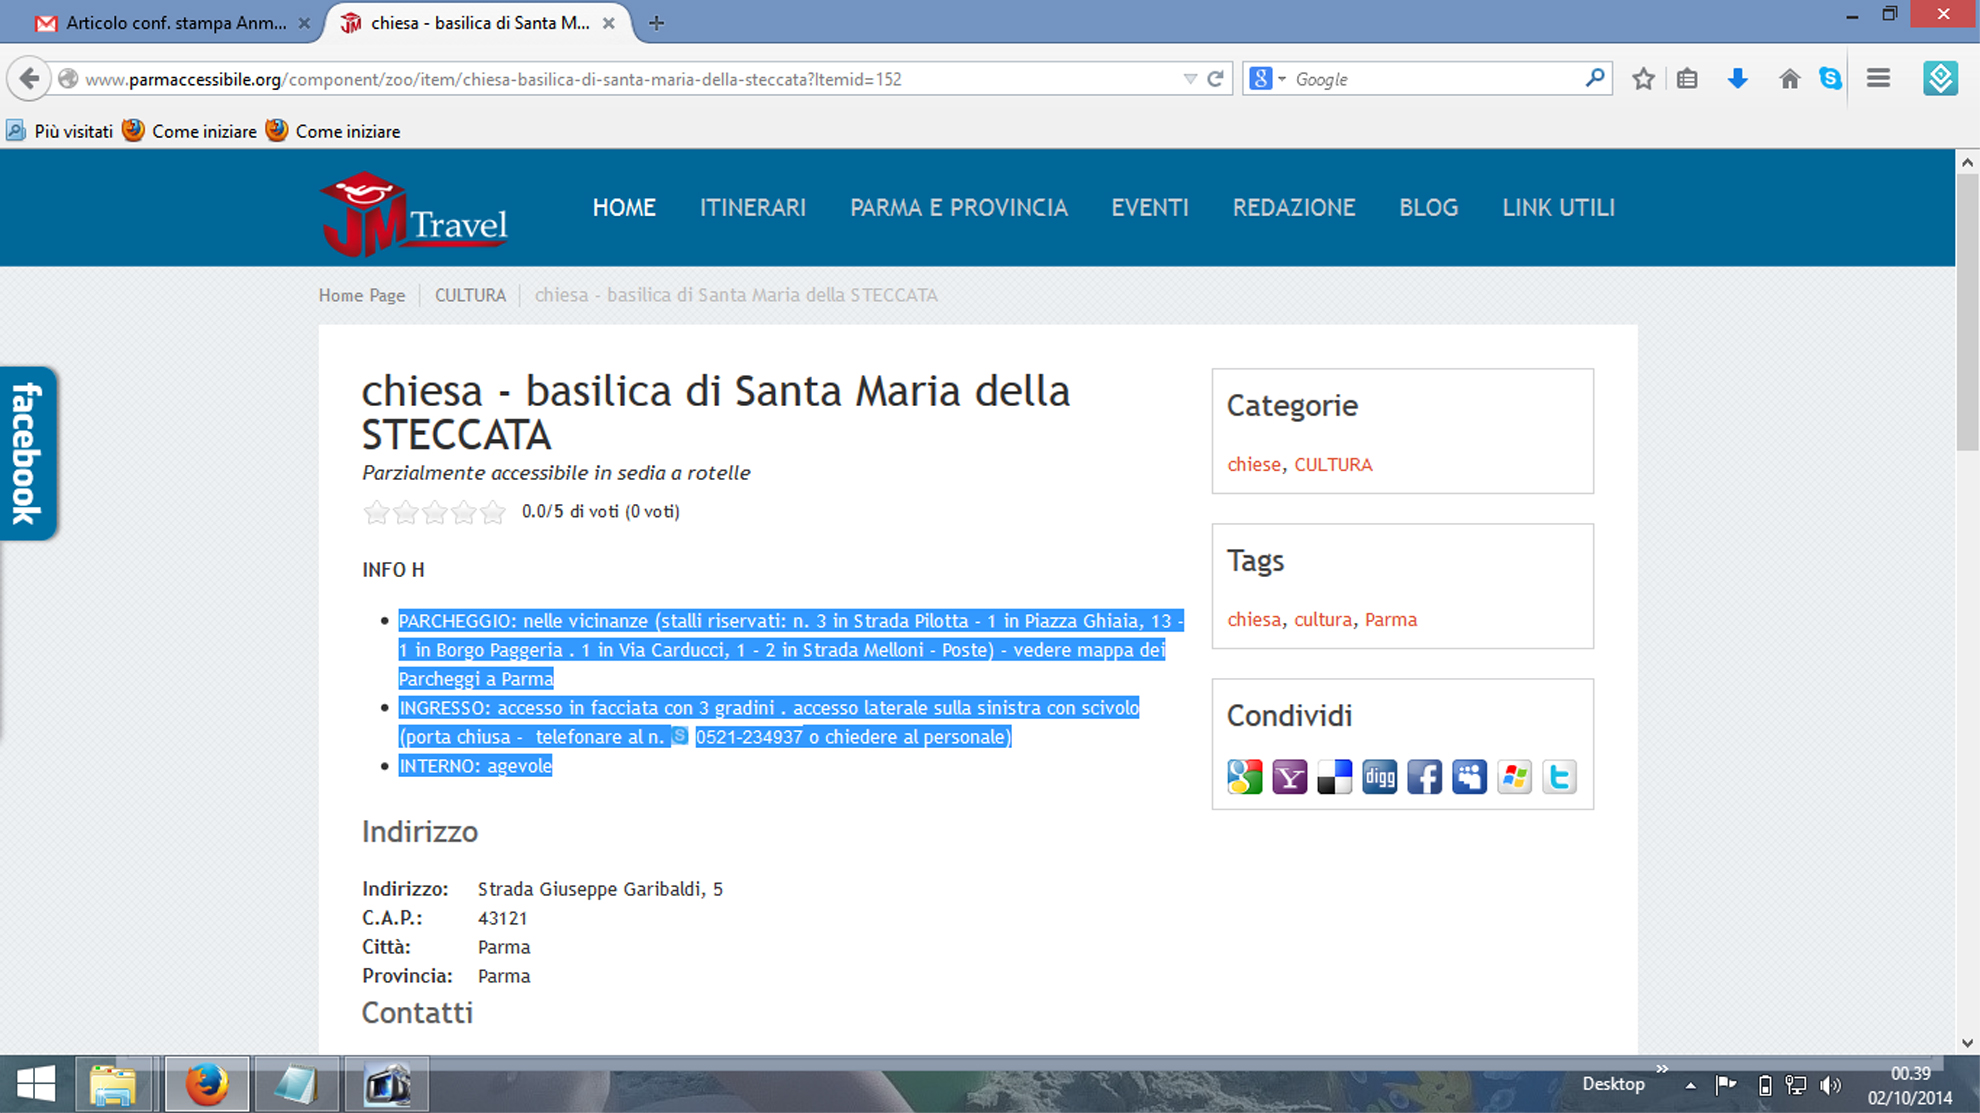
Task: Open Firefox downloads arrow icon
Action: pyautogui.click(x=1738, y=79)
